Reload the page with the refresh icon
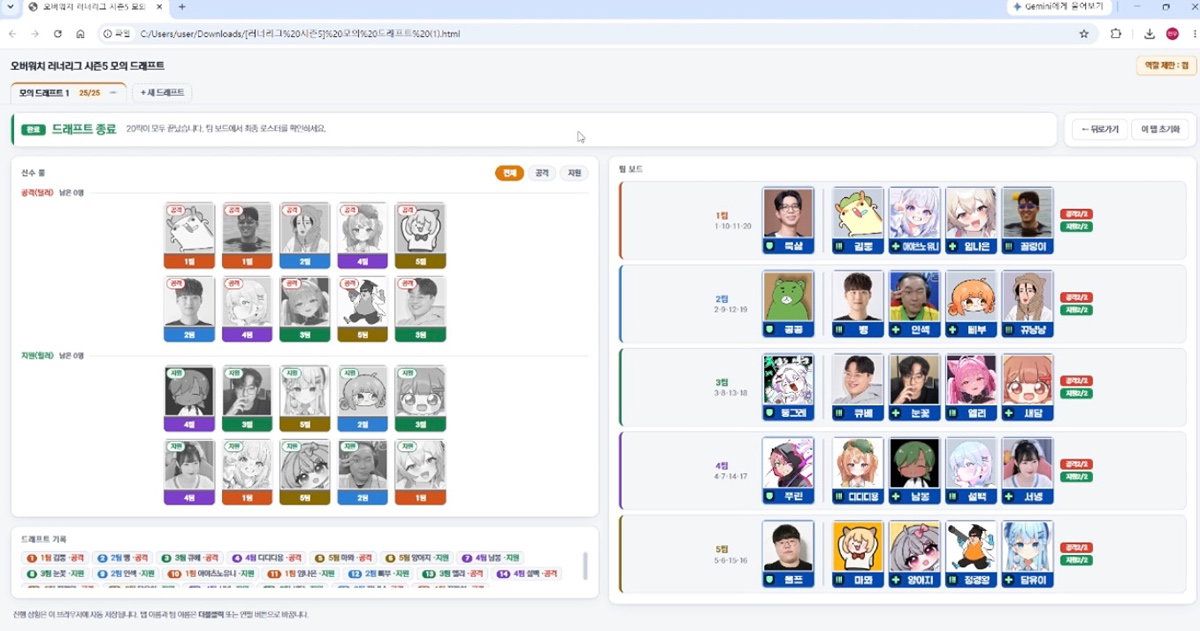1200x631 pixels. coord(57,34)
